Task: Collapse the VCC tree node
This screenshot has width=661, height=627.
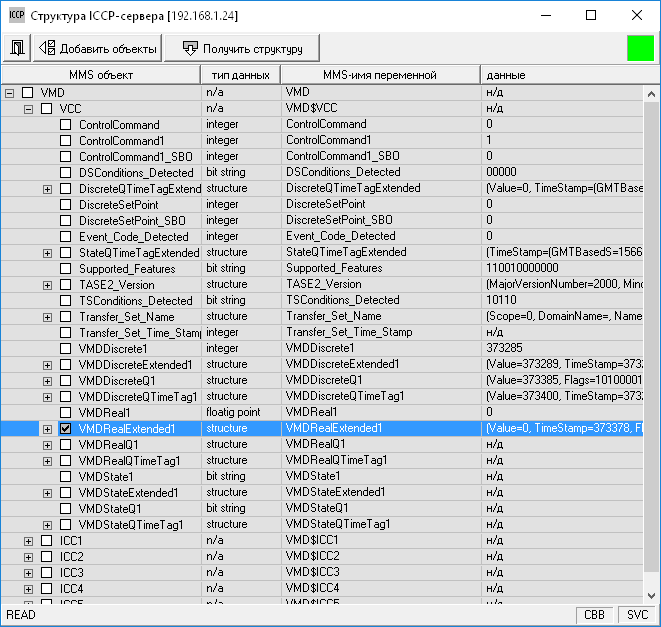Action: pyautogui.click(x=29, y=109)
